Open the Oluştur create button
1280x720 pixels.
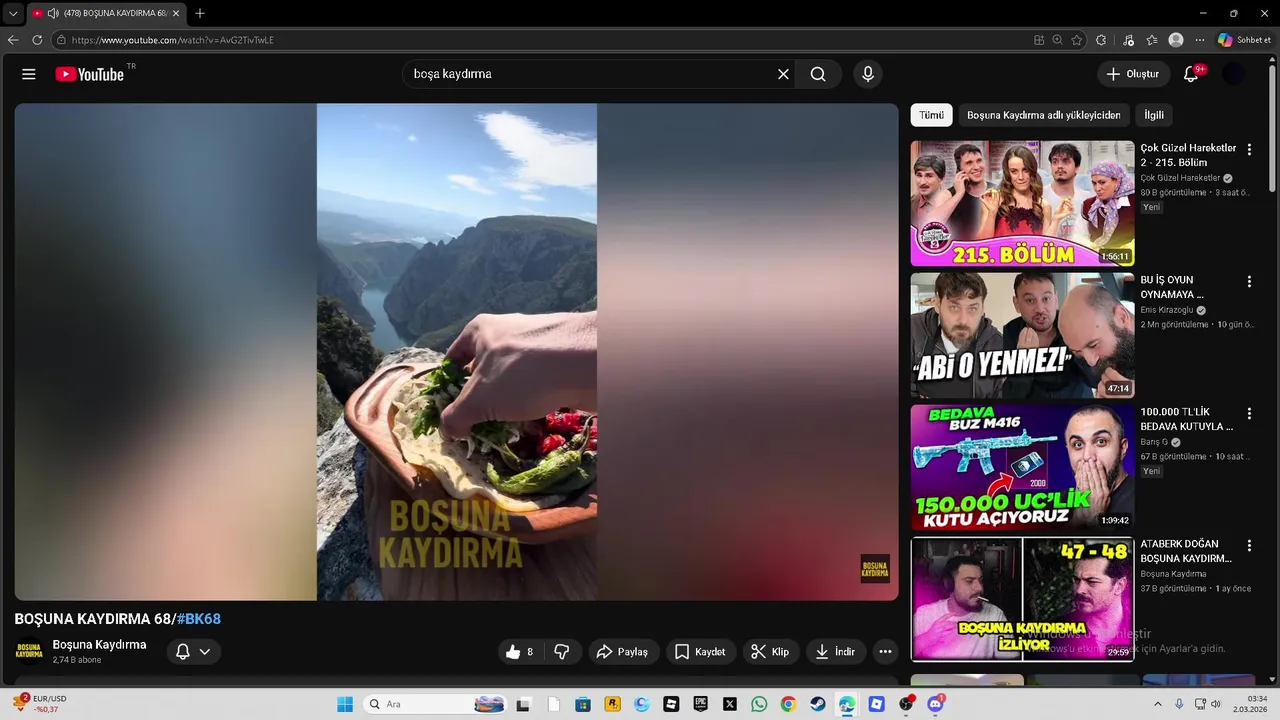tap(1133, 74)
